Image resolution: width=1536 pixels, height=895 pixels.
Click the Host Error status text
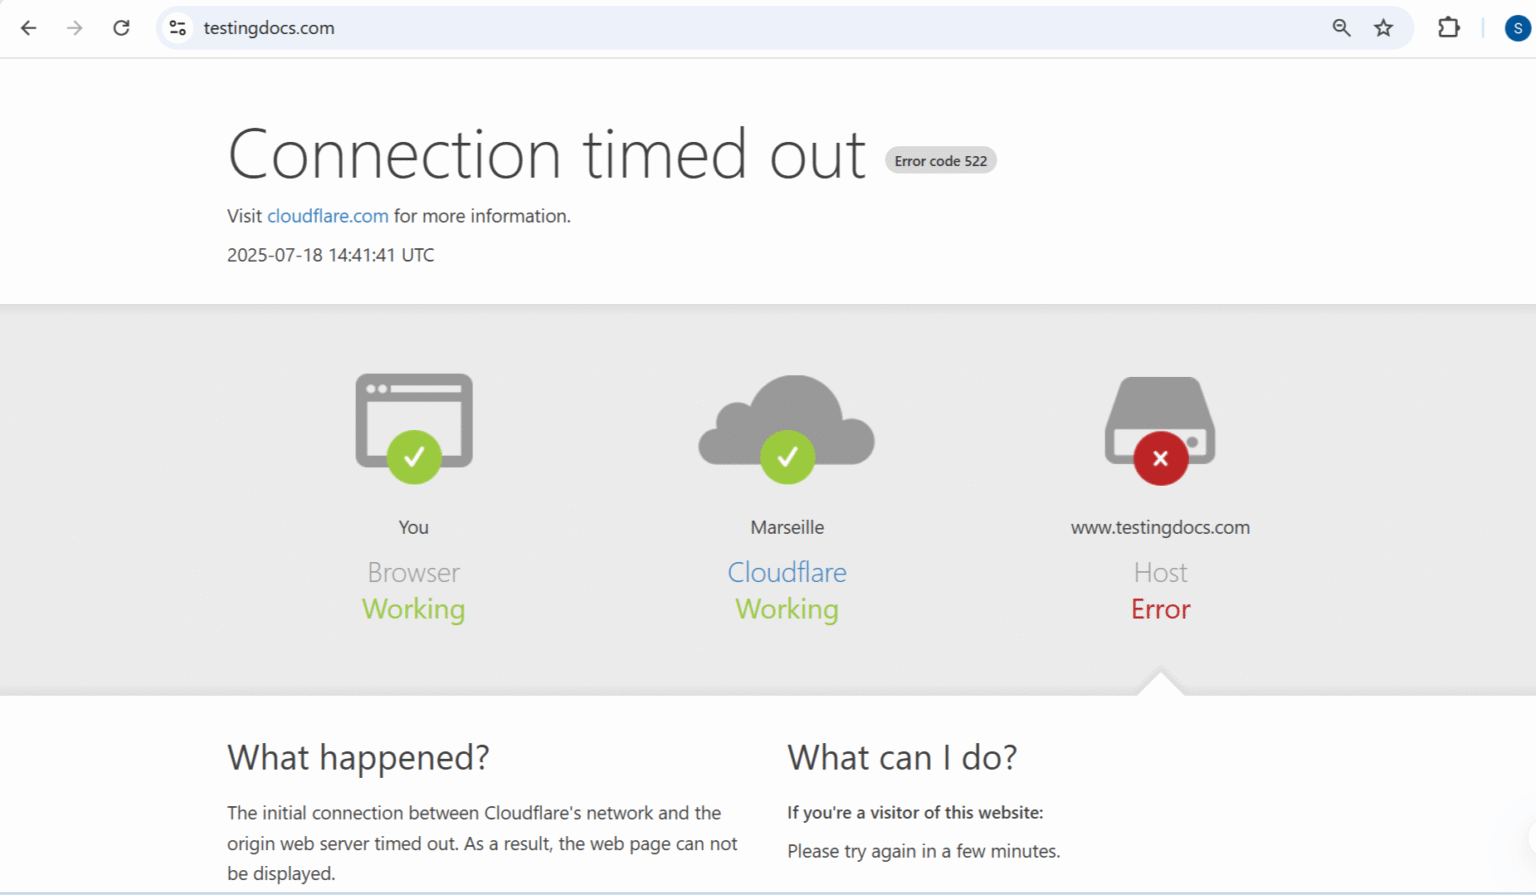(1160, 608)
